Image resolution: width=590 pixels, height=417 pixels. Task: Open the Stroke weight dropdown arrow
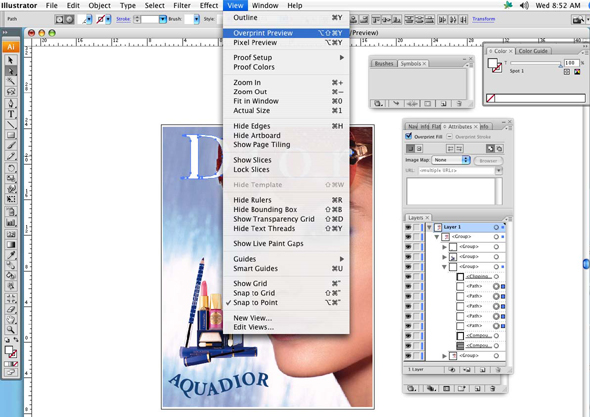coord(163,19)
